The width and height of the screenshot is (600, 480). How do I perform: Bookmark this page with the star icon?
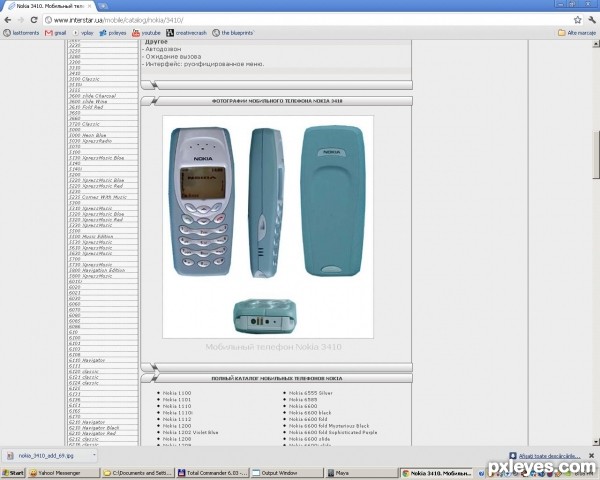577,20
